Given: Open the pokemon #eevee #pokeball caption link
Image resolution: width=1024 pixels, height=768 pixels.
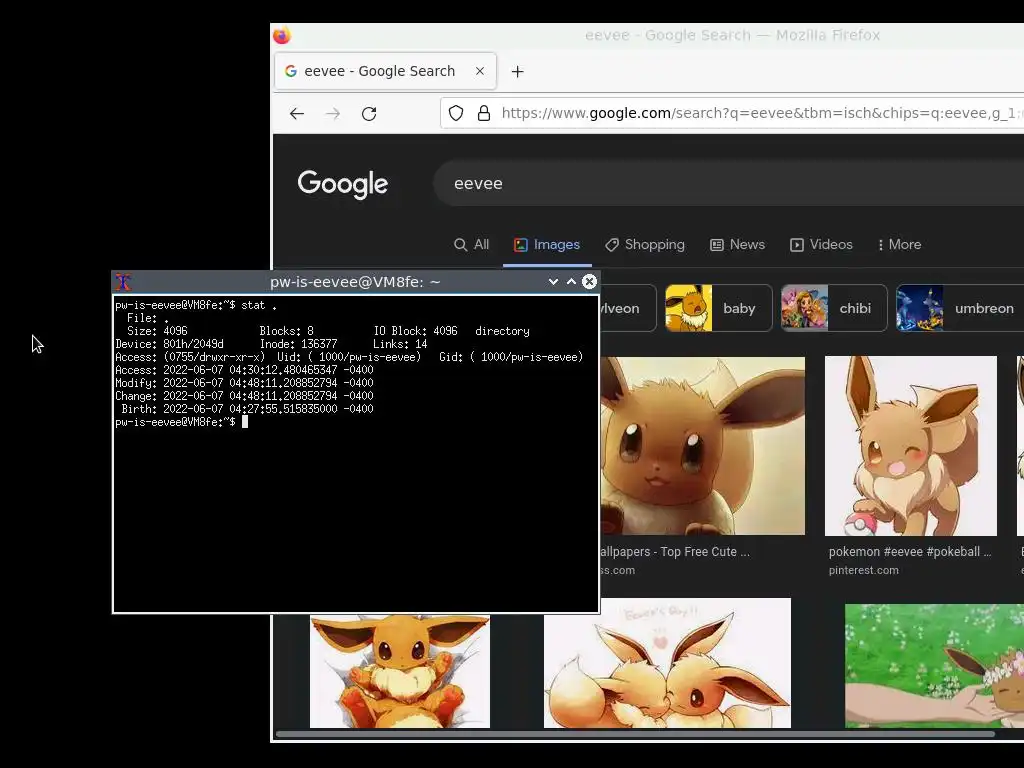Looking at the screenshot, I should [910, 552].
